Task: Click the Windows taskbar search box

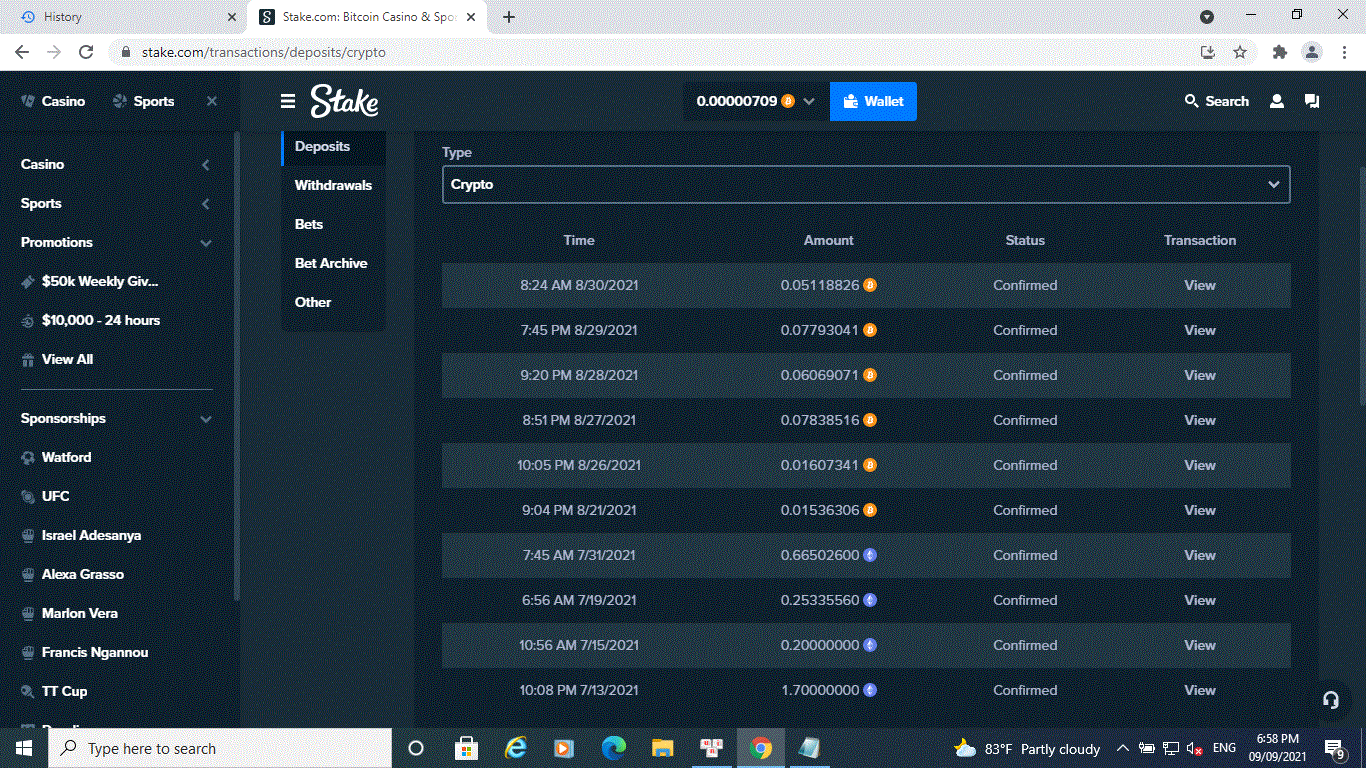Action: tap(219, 748)
